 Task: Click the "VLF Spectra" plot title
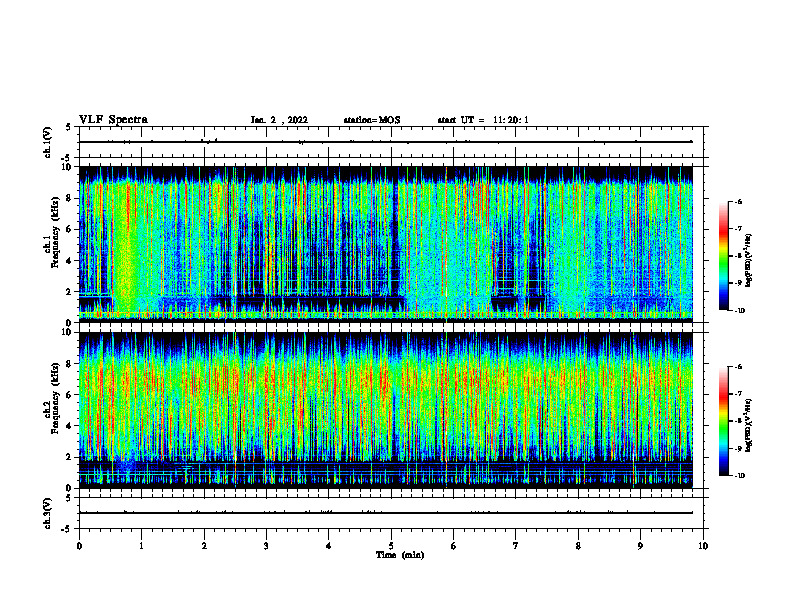(113, 120)
